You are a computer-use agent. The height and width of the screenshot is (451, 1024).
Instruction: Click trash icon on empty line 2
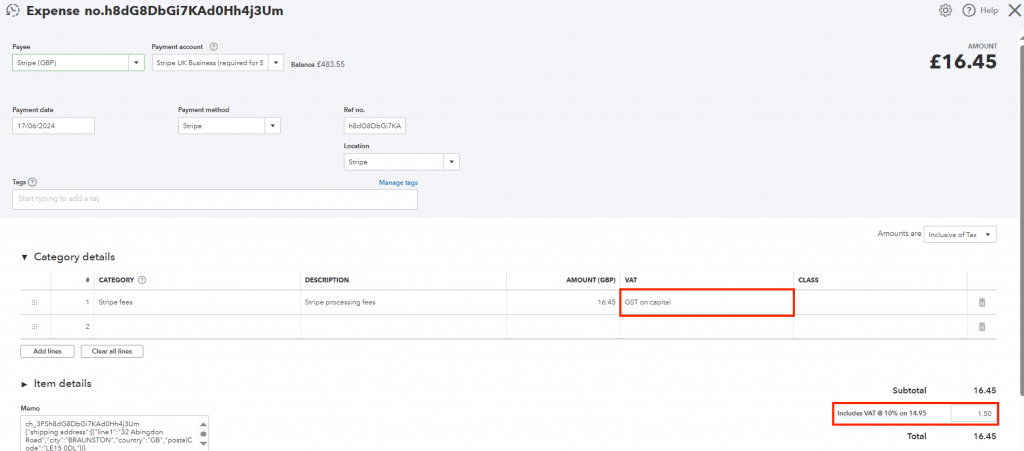(981, 326)
